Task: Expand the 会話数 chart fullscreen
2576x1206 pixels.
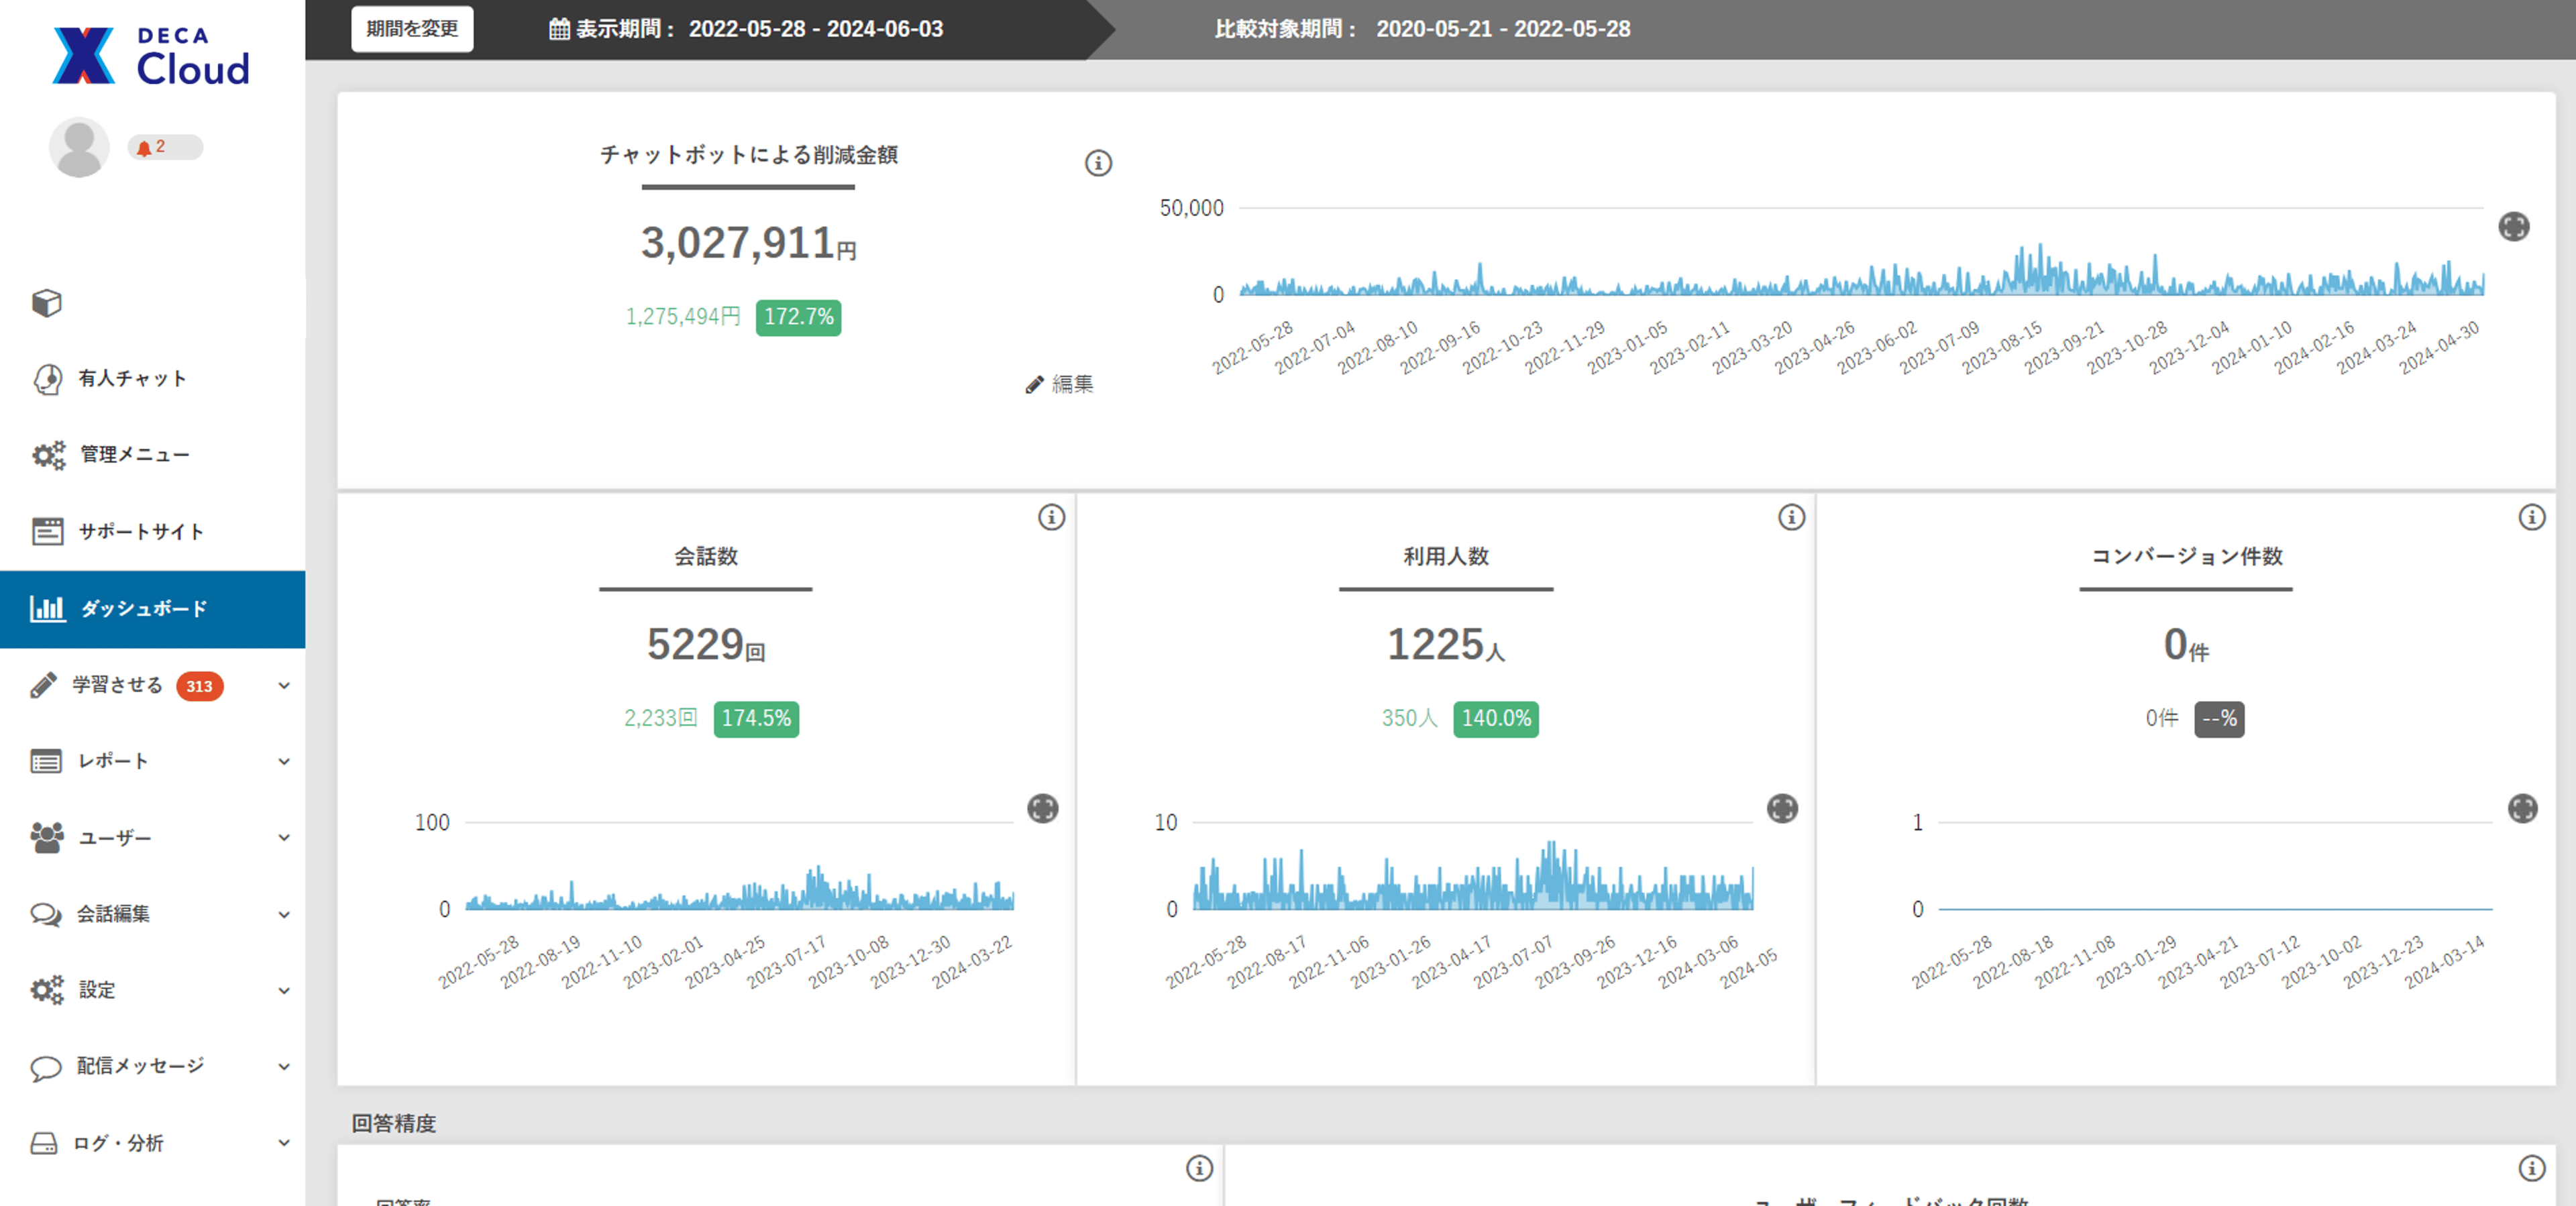Action: click(1042, 808)
